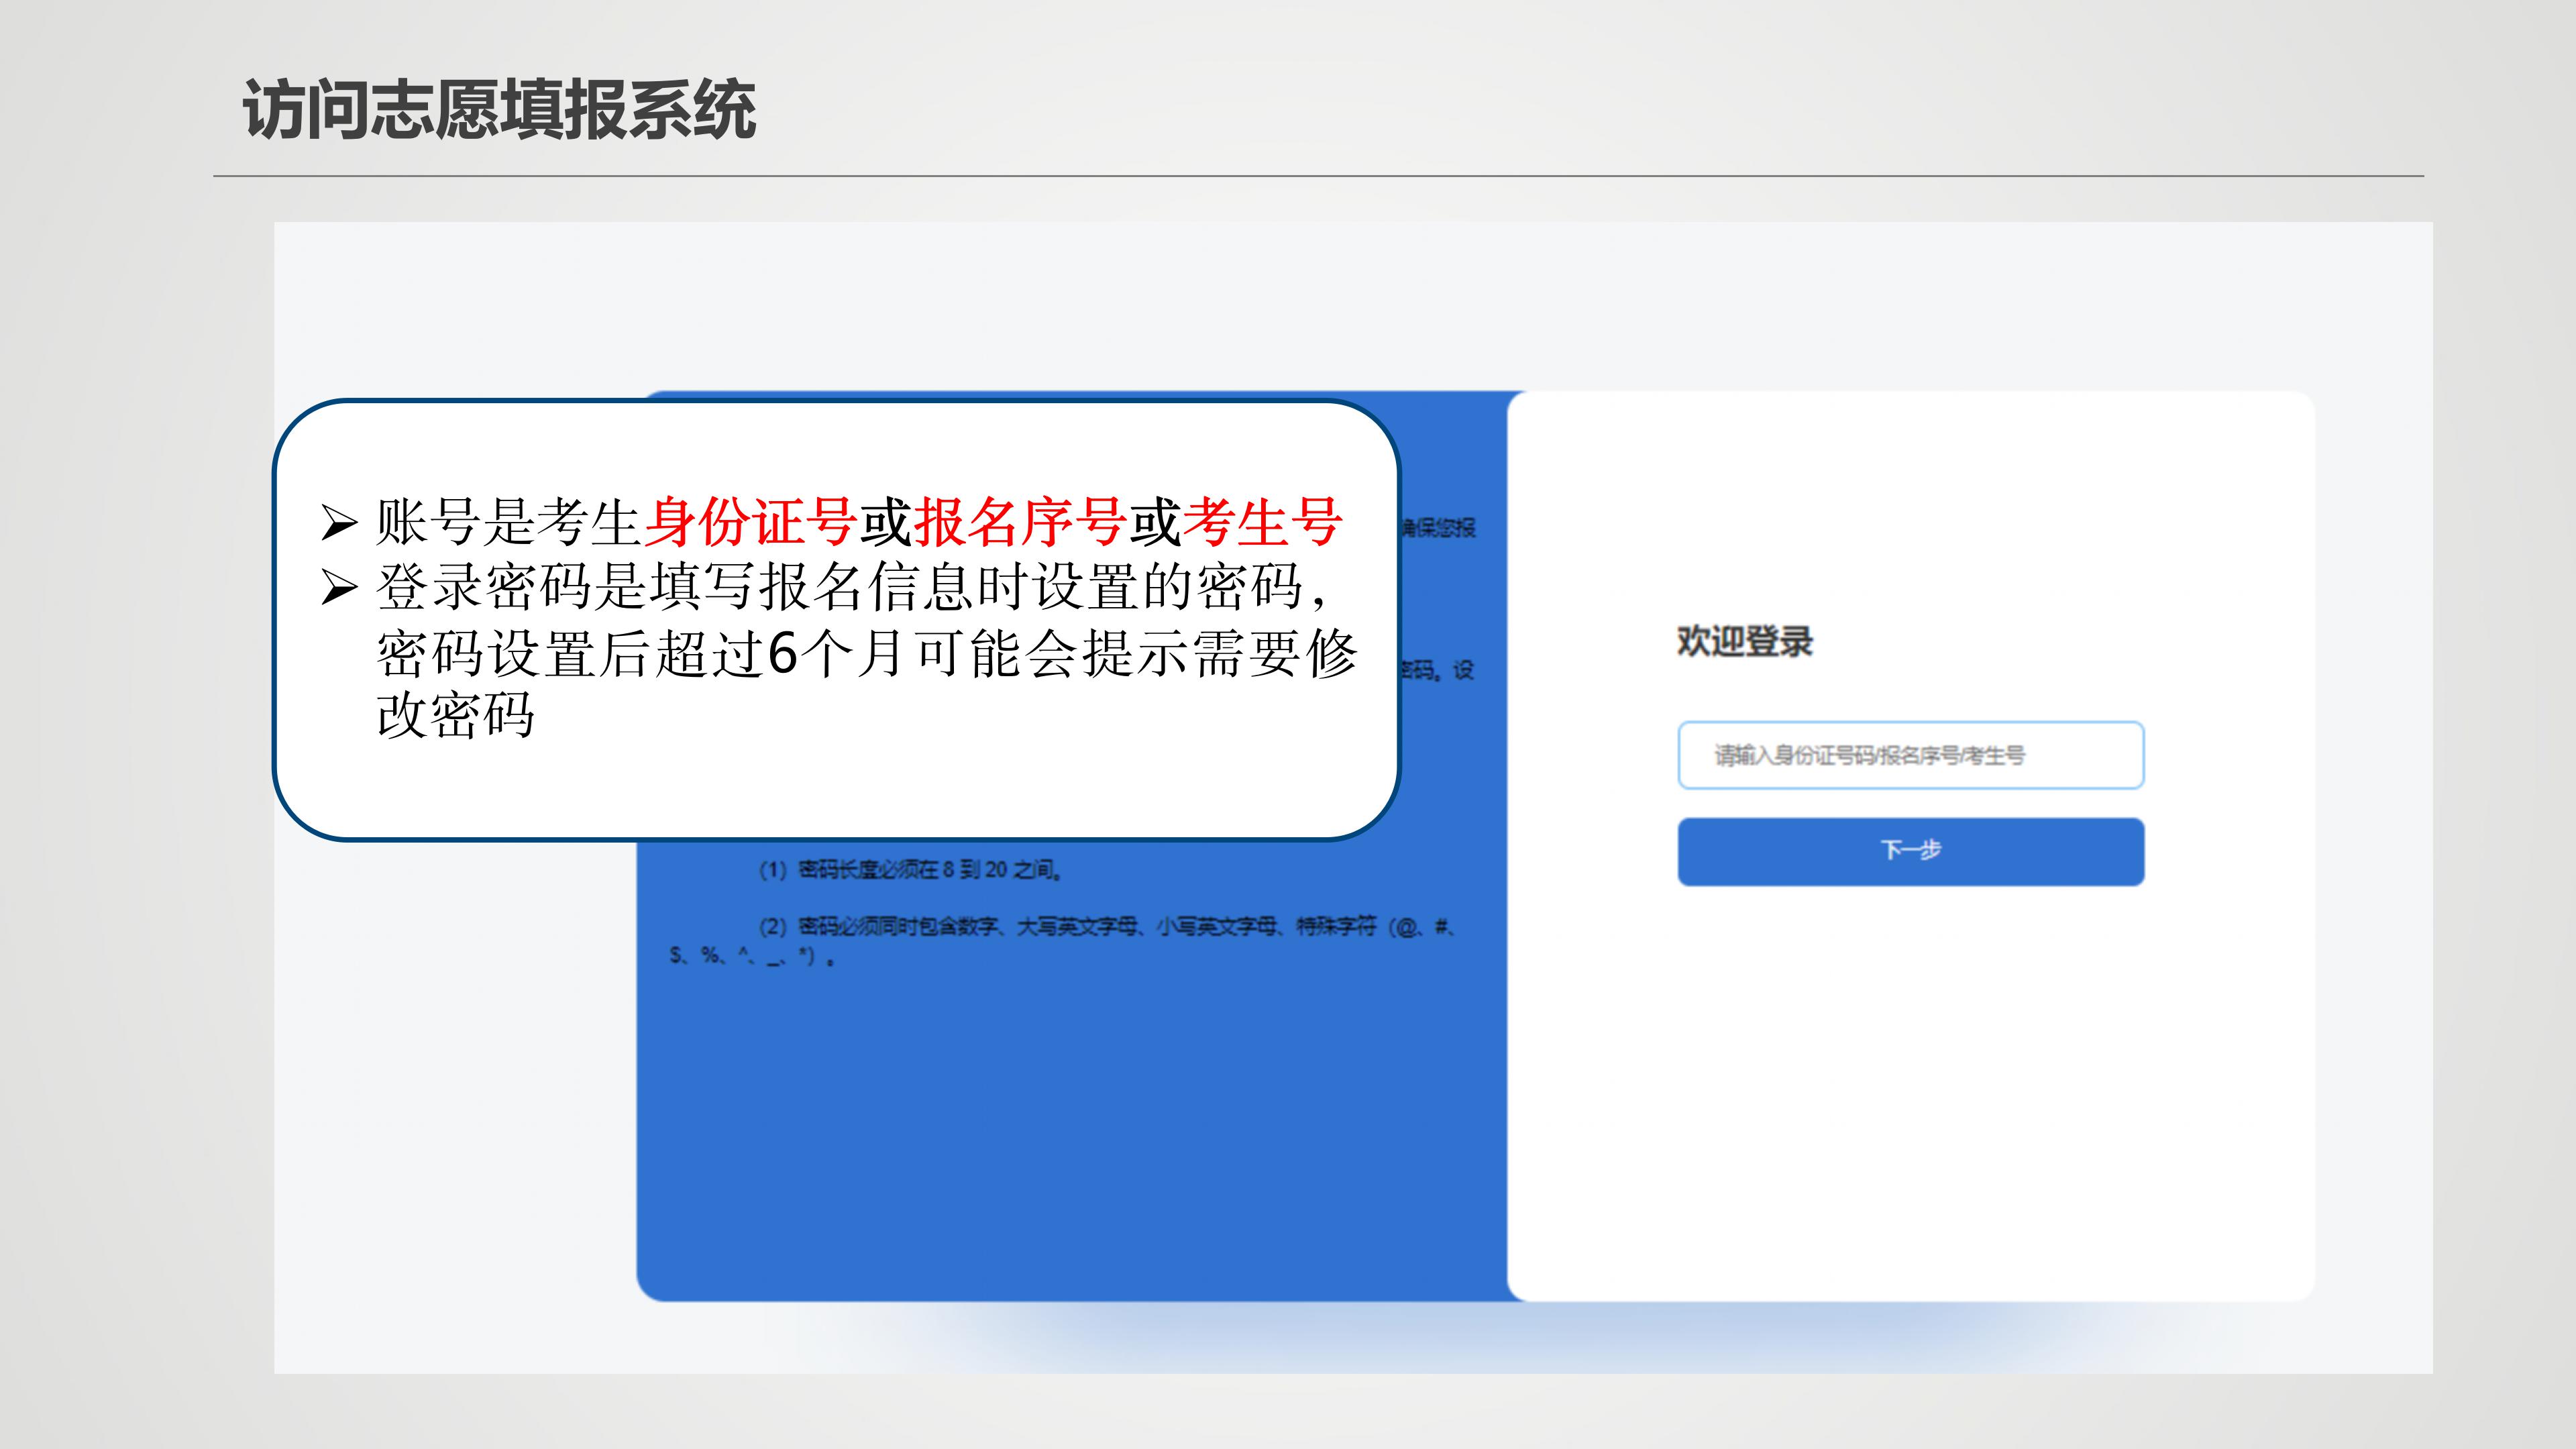The height and width of the screenshot is (1449, 2576).
Task: Click the 下一步 button
Action: 1910,851
